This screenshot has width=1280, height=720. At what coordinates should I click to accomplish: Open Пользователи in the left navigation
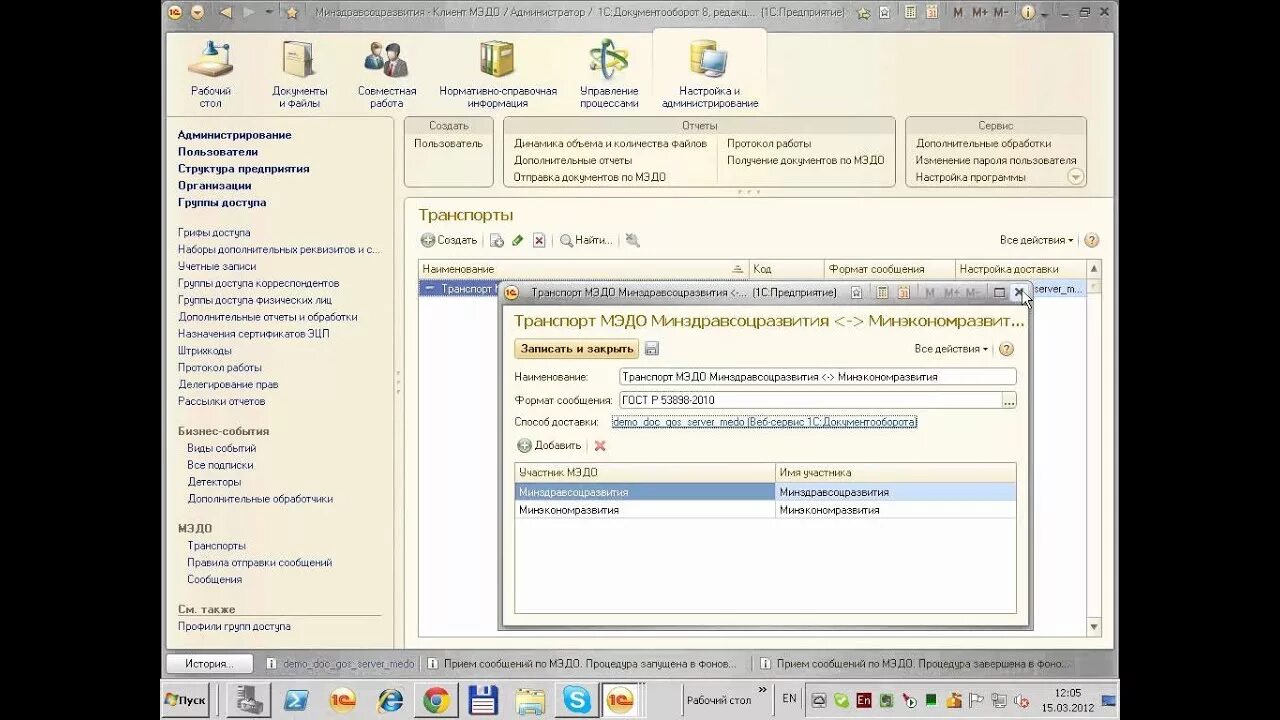[218, 152]
